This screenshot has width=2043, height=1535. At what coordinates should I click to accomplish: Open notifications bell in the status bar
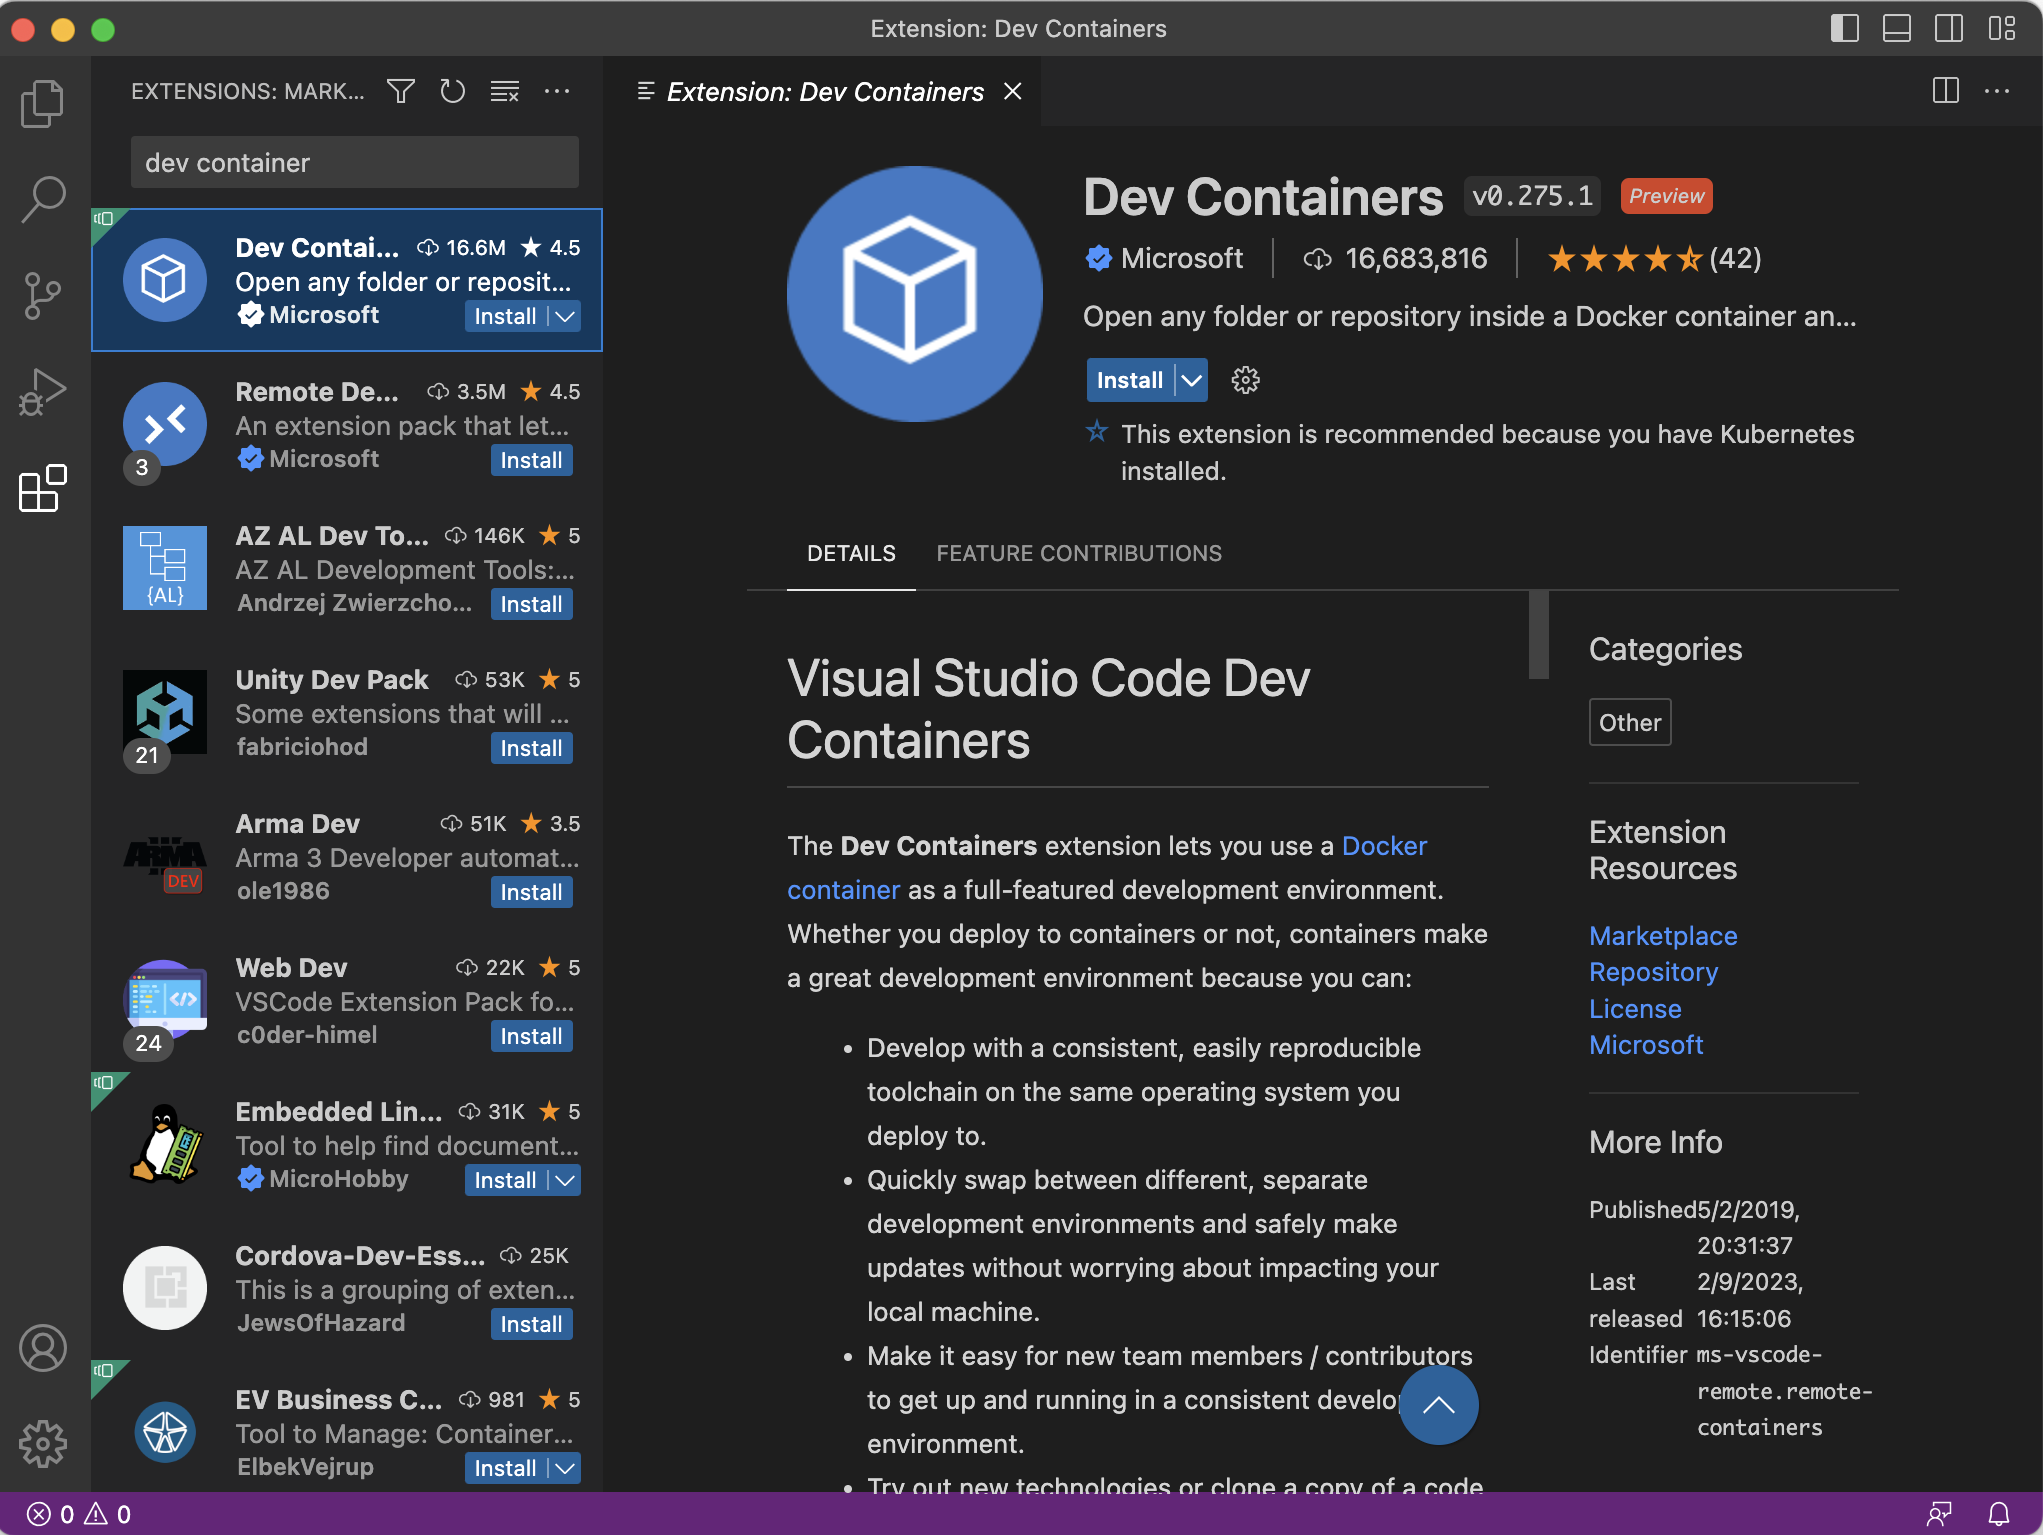coord(2001,1513)
